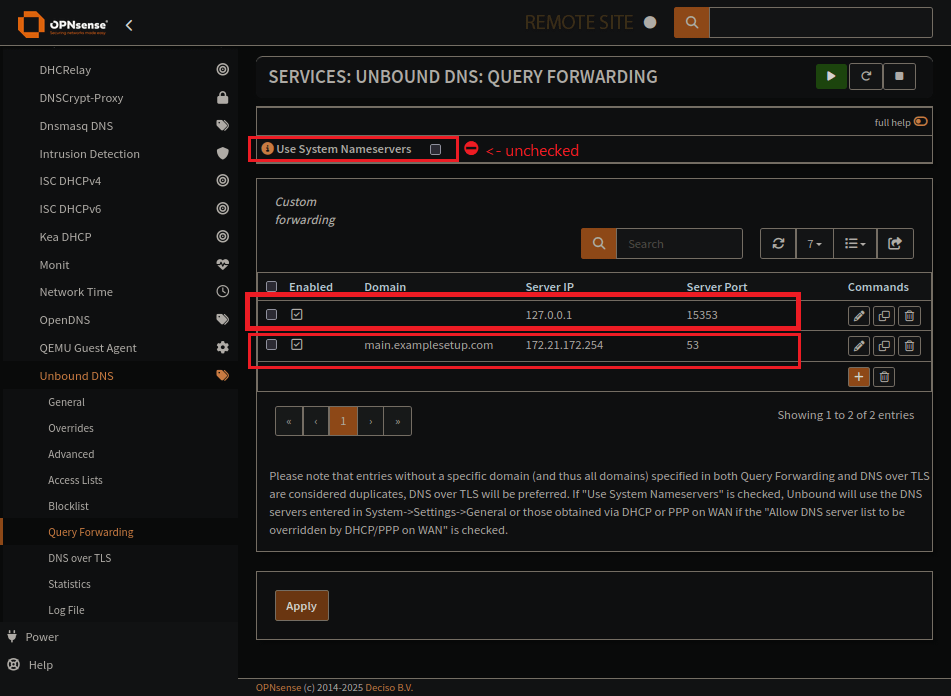This screenshot has width=951, height=696.
Task: Open DNS over TLS page
Action: click(x=79, y=558)
